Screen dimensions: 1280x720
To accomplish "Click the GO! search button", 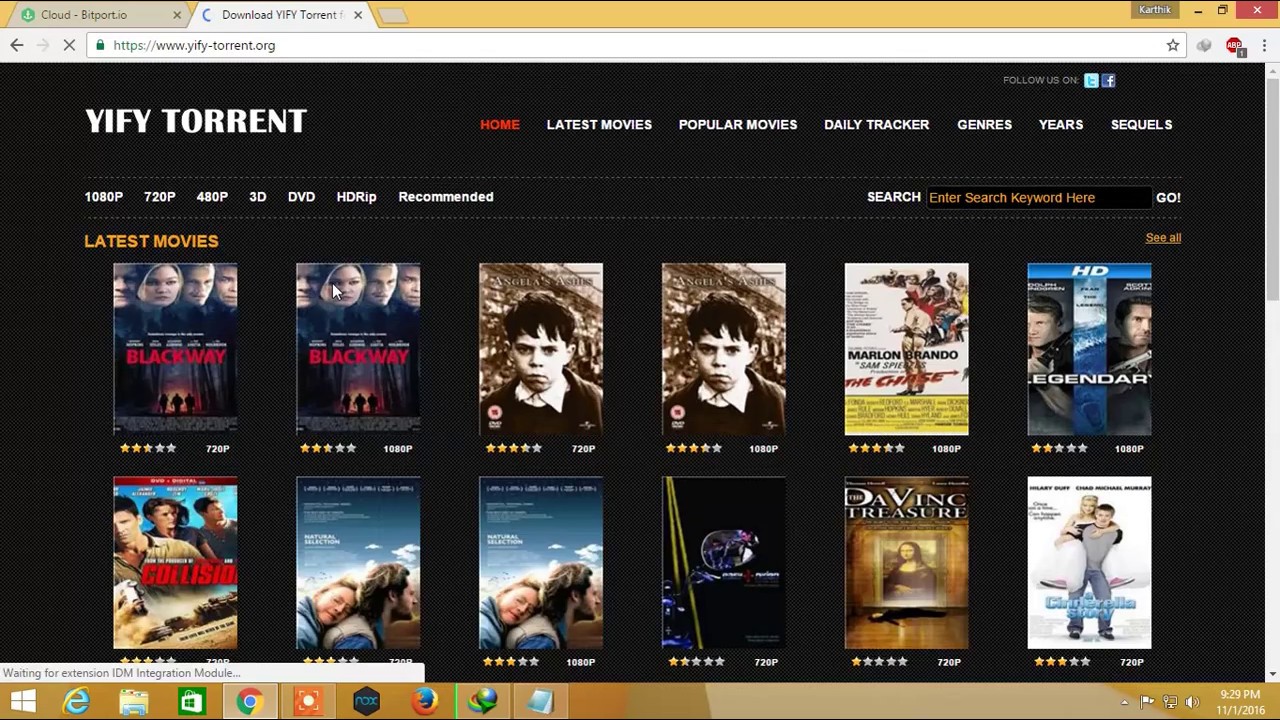I will 1168,197.
